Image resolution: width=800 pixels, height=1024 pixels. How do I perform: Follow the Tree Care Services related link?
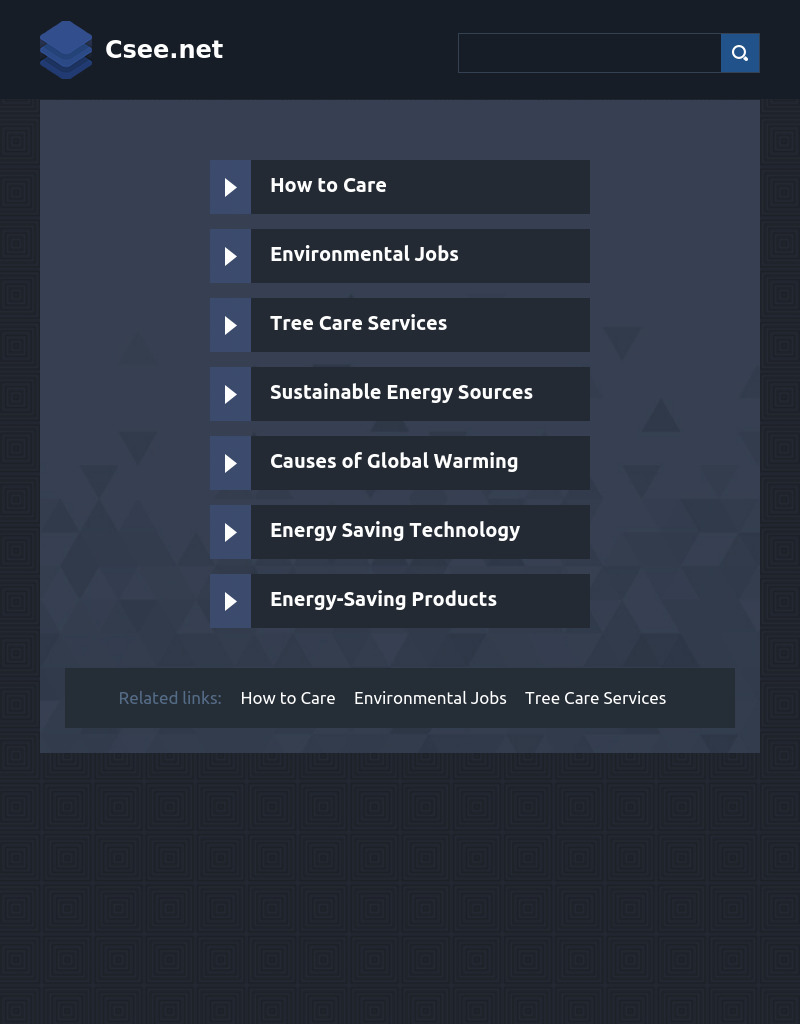click(596, 698)
